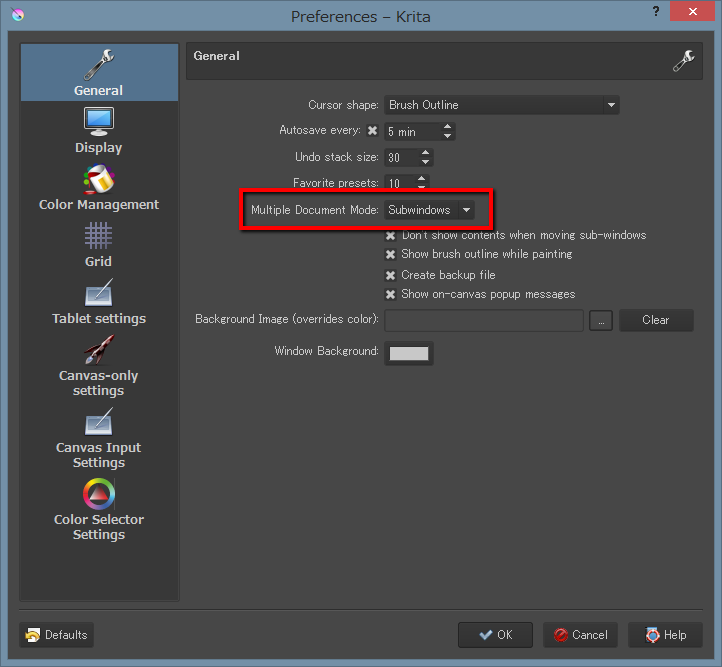Screen dimensions: 722x667
Task: Click the Defaults button
Action: point(57,635)
